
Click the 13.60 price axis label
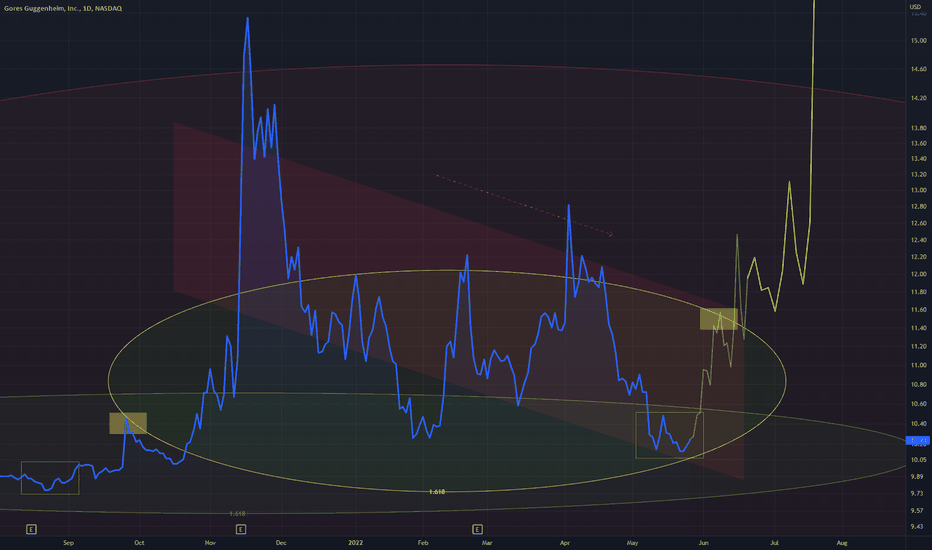click(918, 143)
